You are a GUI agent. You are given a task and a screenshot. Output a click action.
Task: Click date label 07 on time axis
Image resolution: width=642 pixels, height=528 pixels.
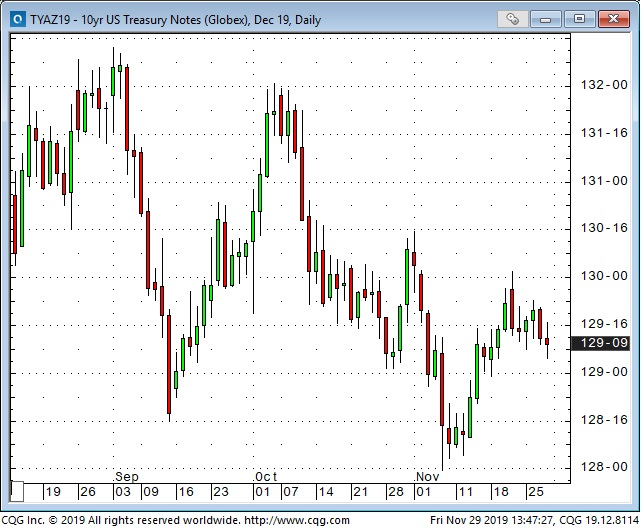(x=291, y=492)
